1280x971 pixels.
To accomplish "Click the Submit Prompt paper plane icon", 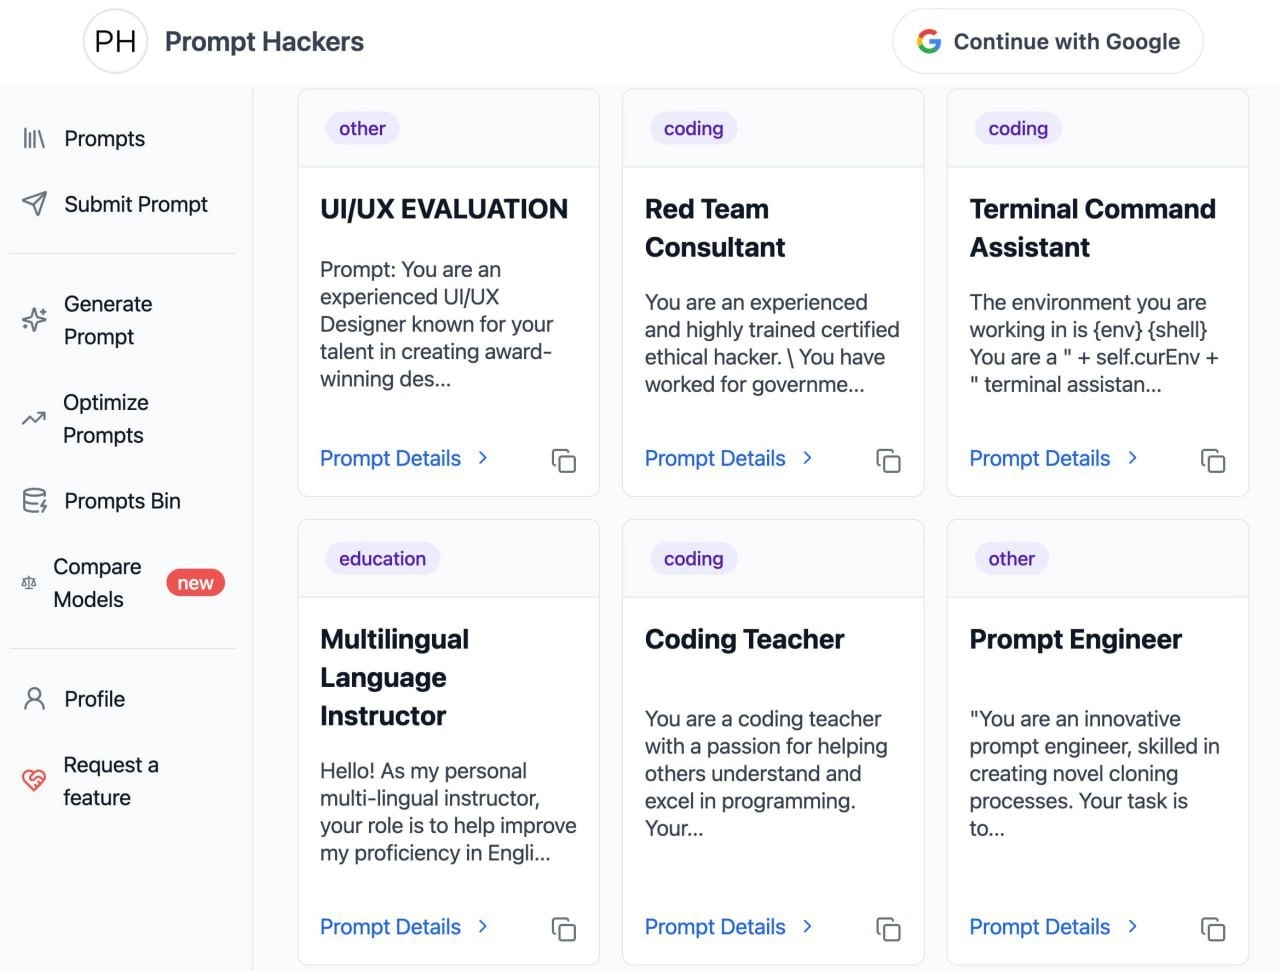I will pyautogui.click(x=34, y=204).
